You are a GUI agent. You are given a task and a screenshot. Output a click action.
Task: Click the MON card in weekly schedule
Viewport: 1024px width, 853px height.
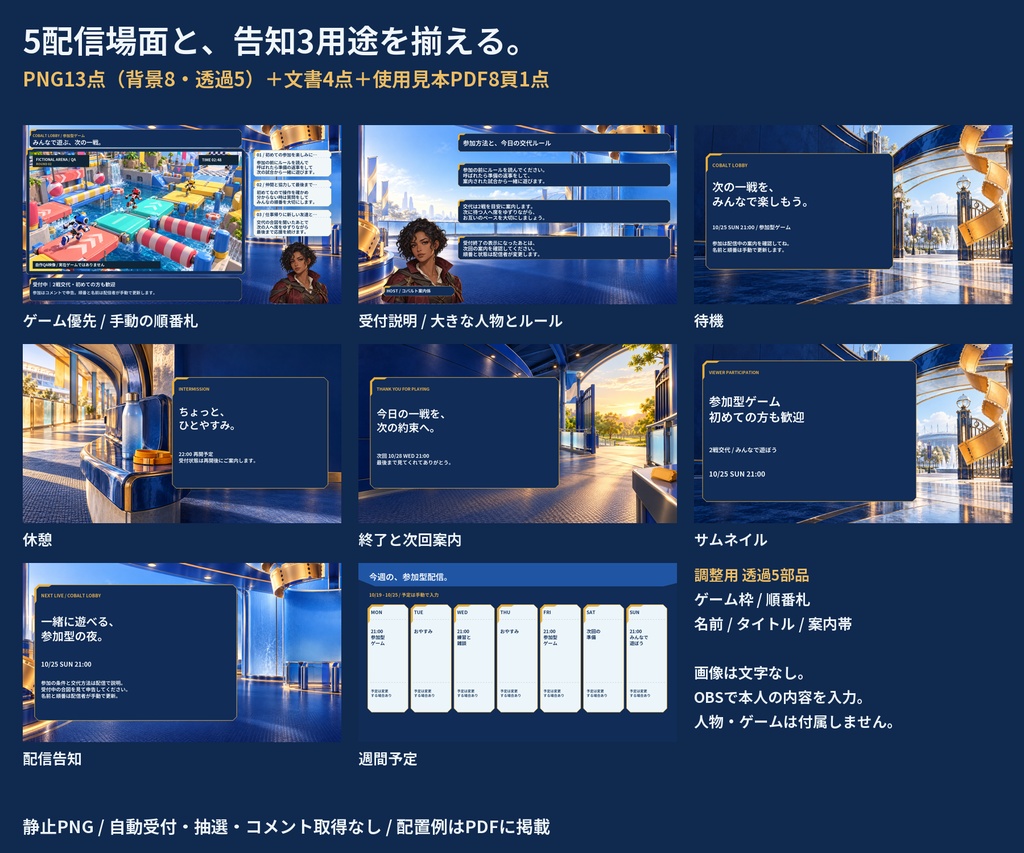pyautogui.click(x=388, y=658)
